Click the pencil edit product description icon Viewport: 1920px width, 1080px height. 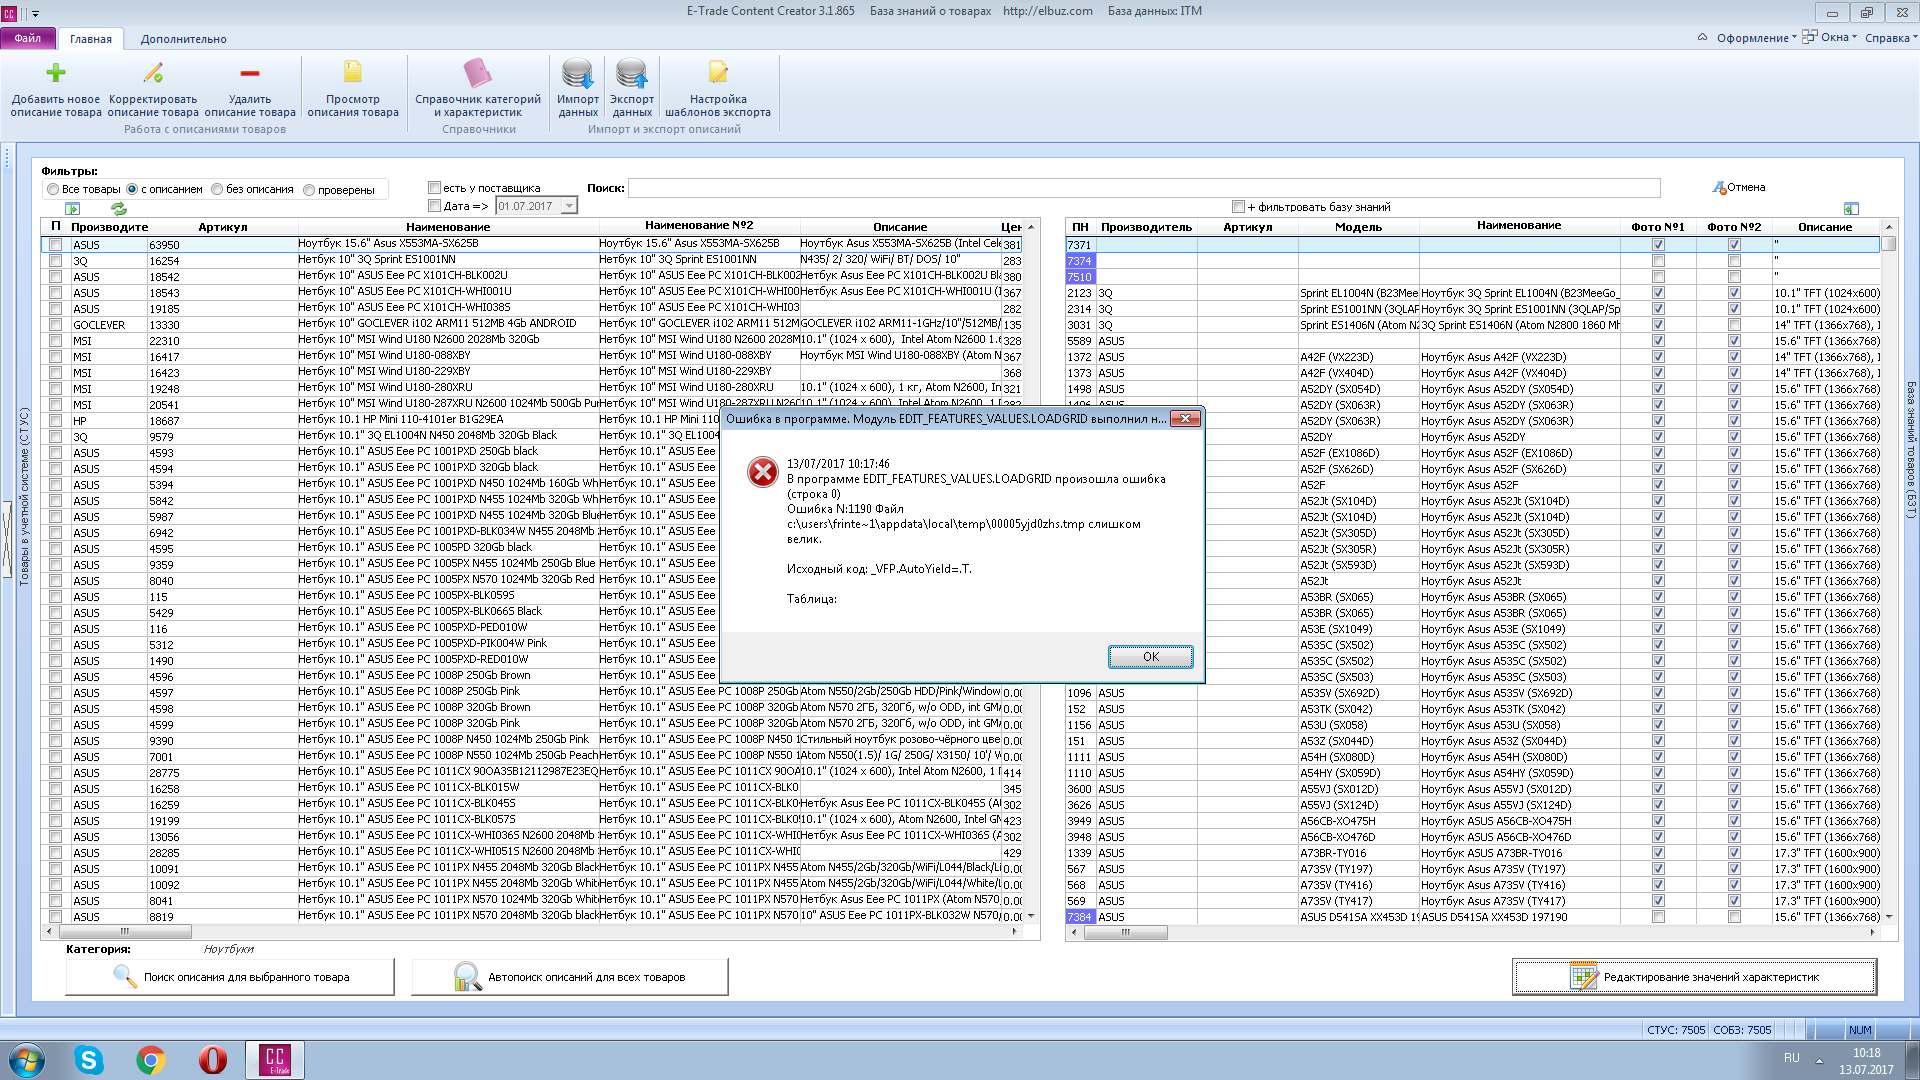[x=153, y=72]
